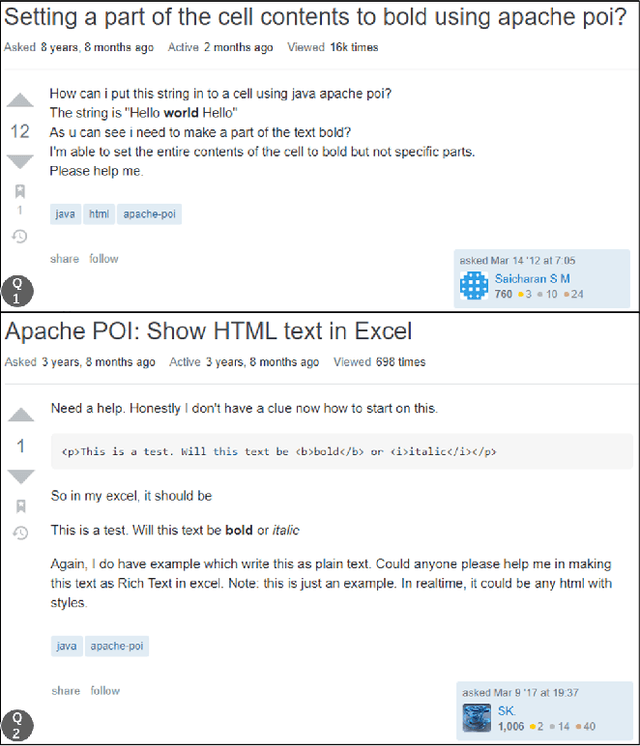
Task: Share the first question
Action: (64, 259)
